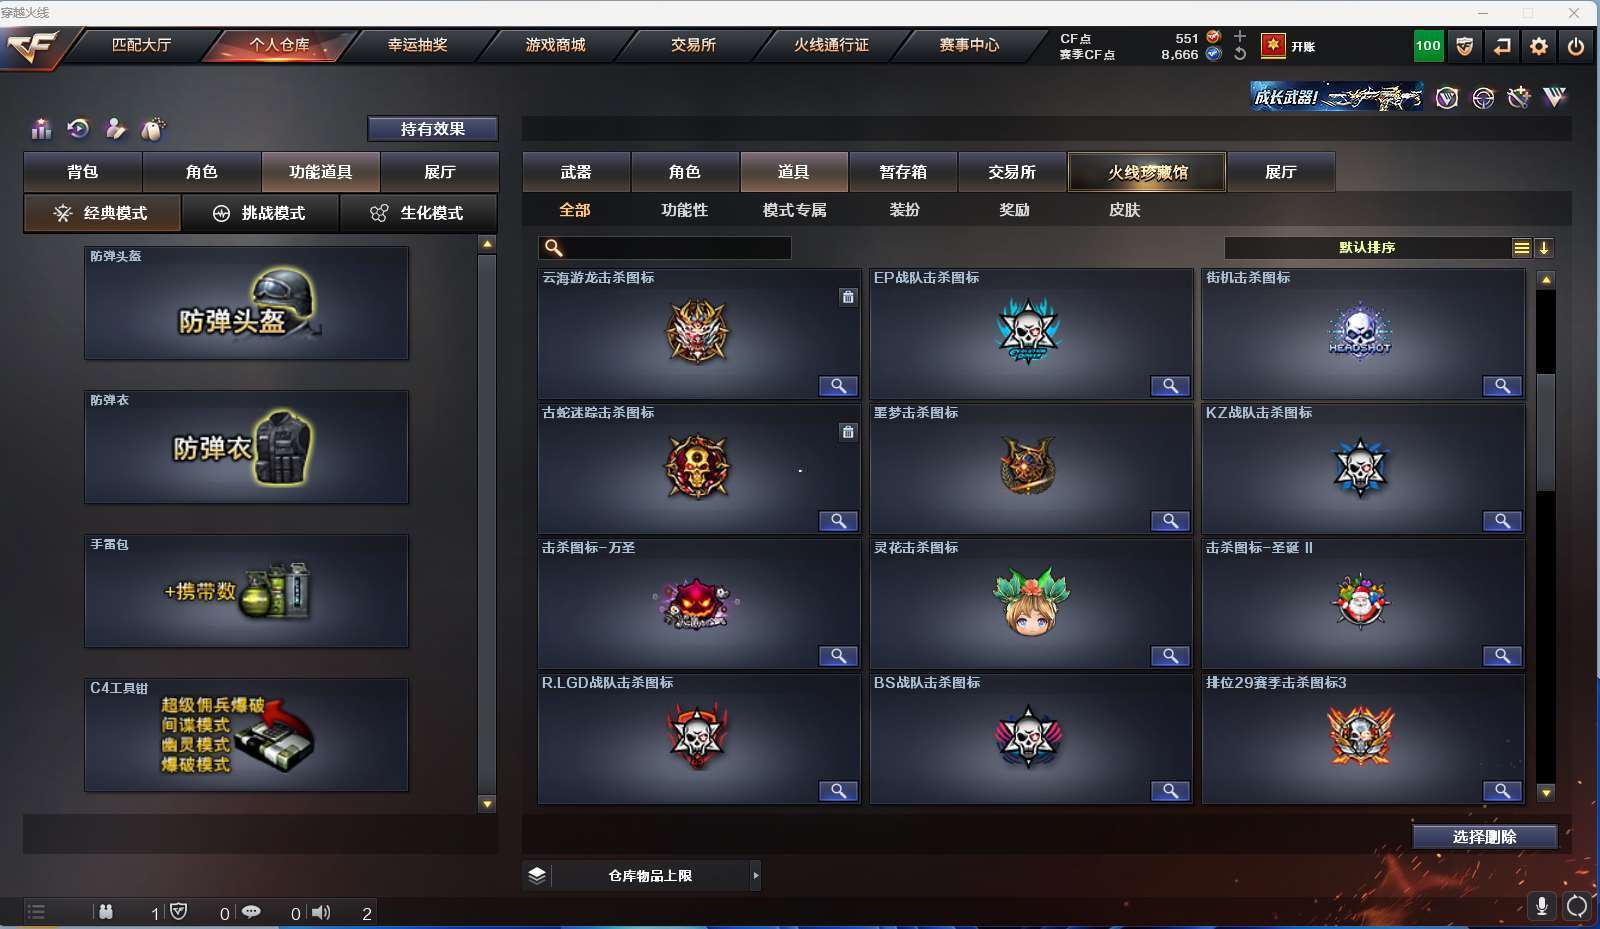Toggle speaker sound icon in bottom bar
1600x929 pixels.
point(321,912)
